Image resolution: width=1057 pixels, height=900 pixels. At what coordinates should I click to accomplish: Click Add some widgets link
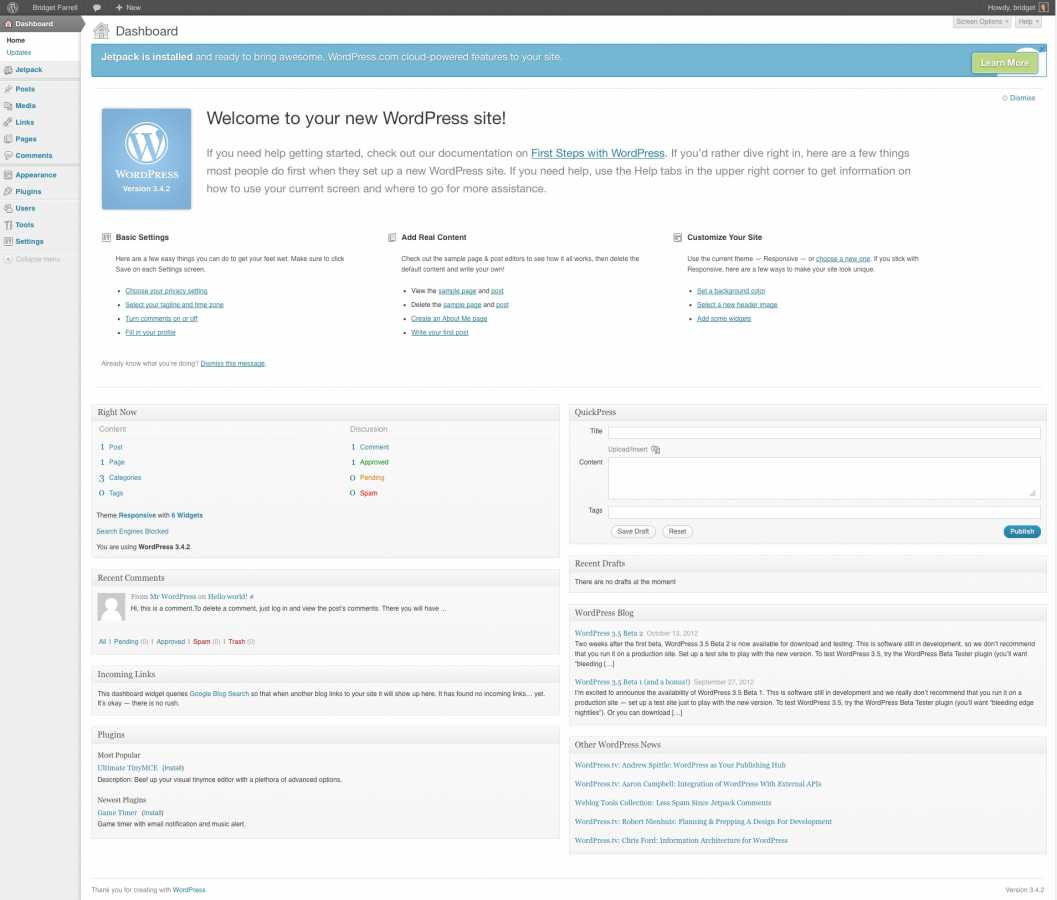(x=723, y=318)
